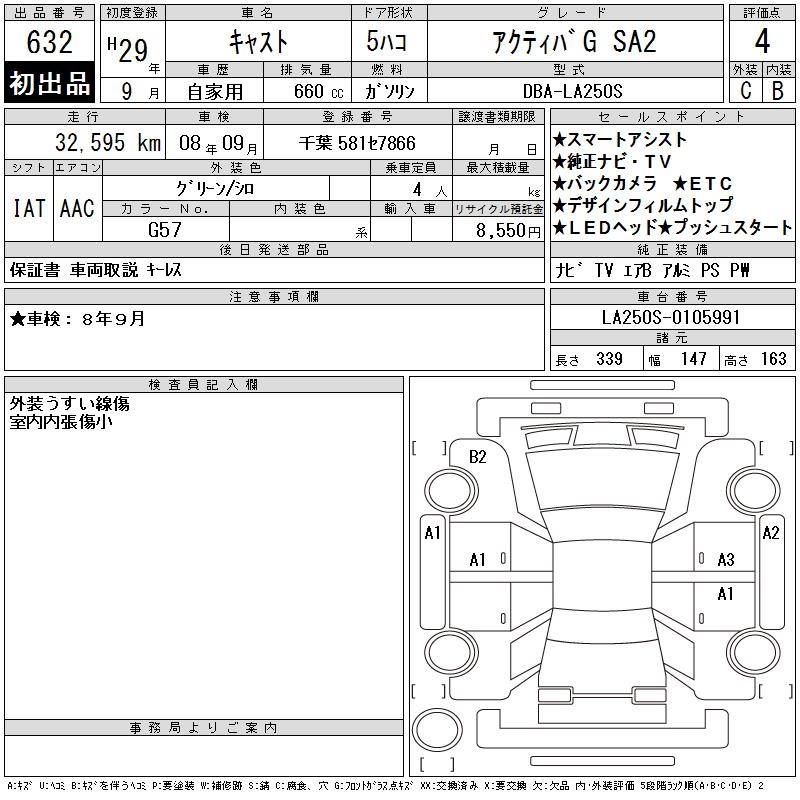Click the lot number 632
Image resolution: width=800 pixels, height=800 pixels.
(x=50, y=43)
